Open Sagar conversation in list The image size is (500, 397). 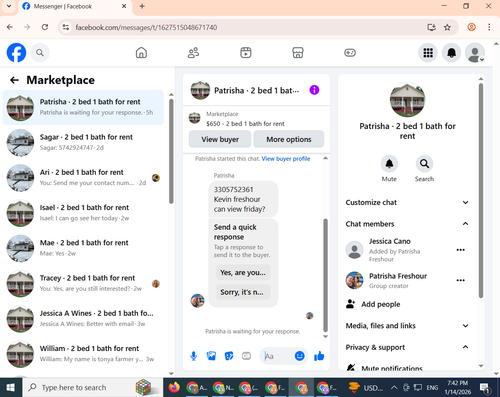pos(83,143)
